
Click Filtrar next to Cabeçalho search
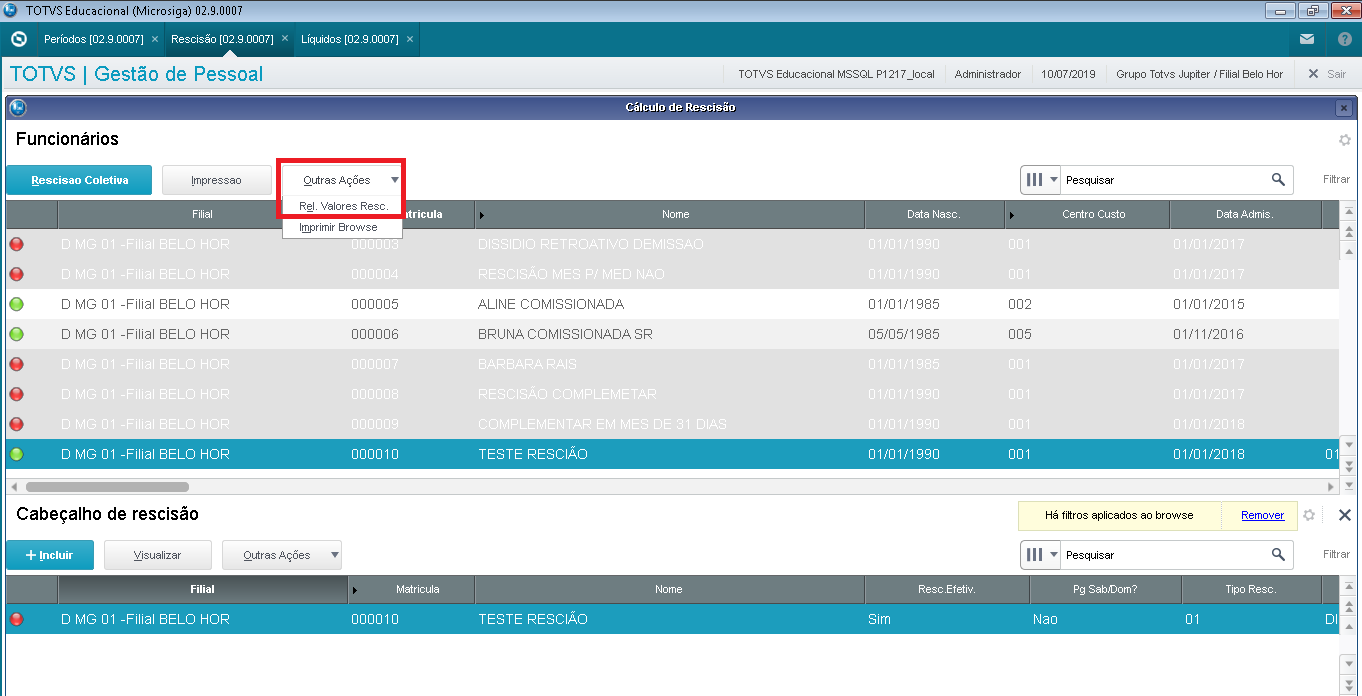(x=1336, y=554)
